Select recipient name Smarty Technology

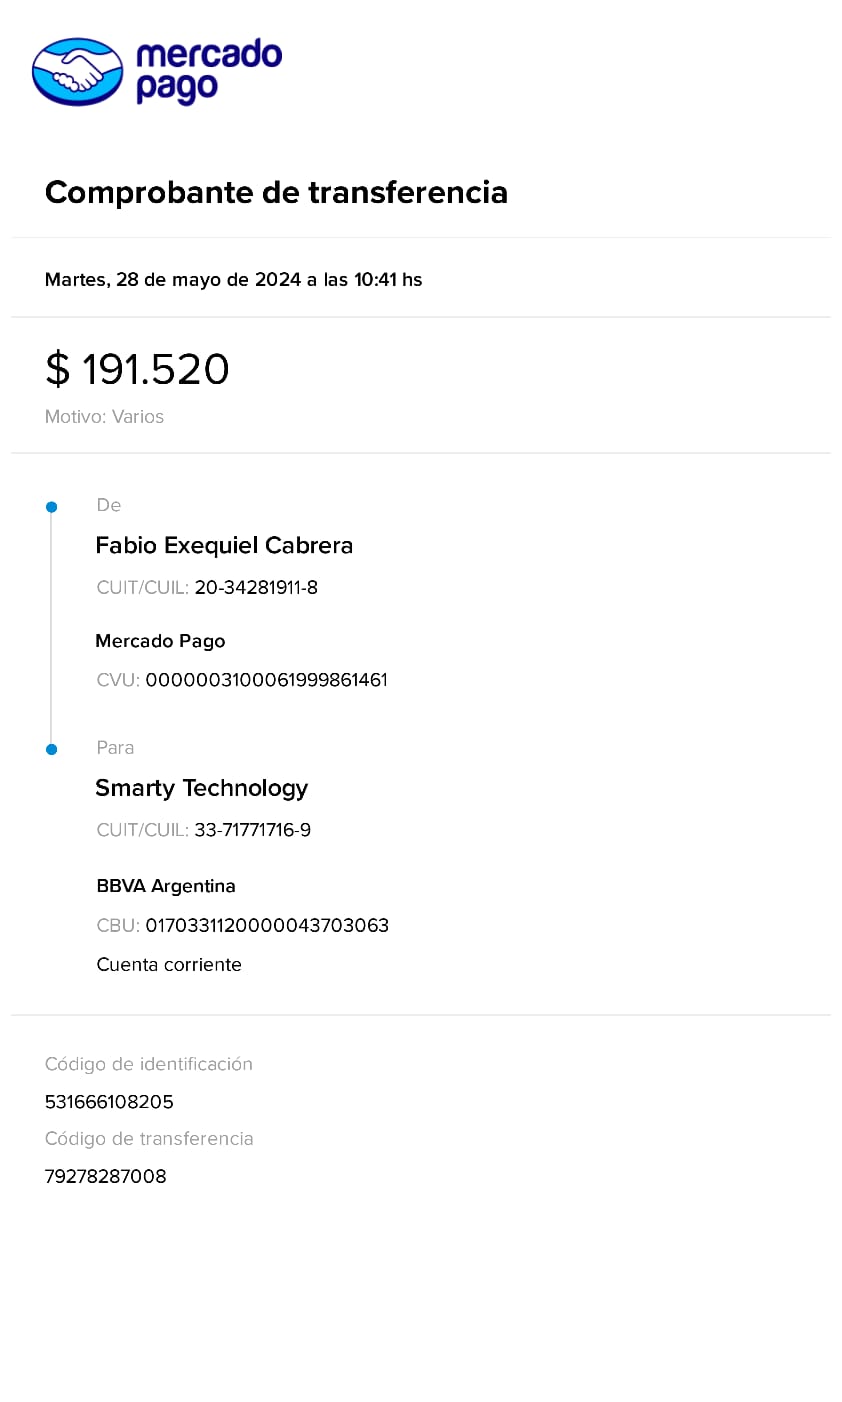coord(201,788)
